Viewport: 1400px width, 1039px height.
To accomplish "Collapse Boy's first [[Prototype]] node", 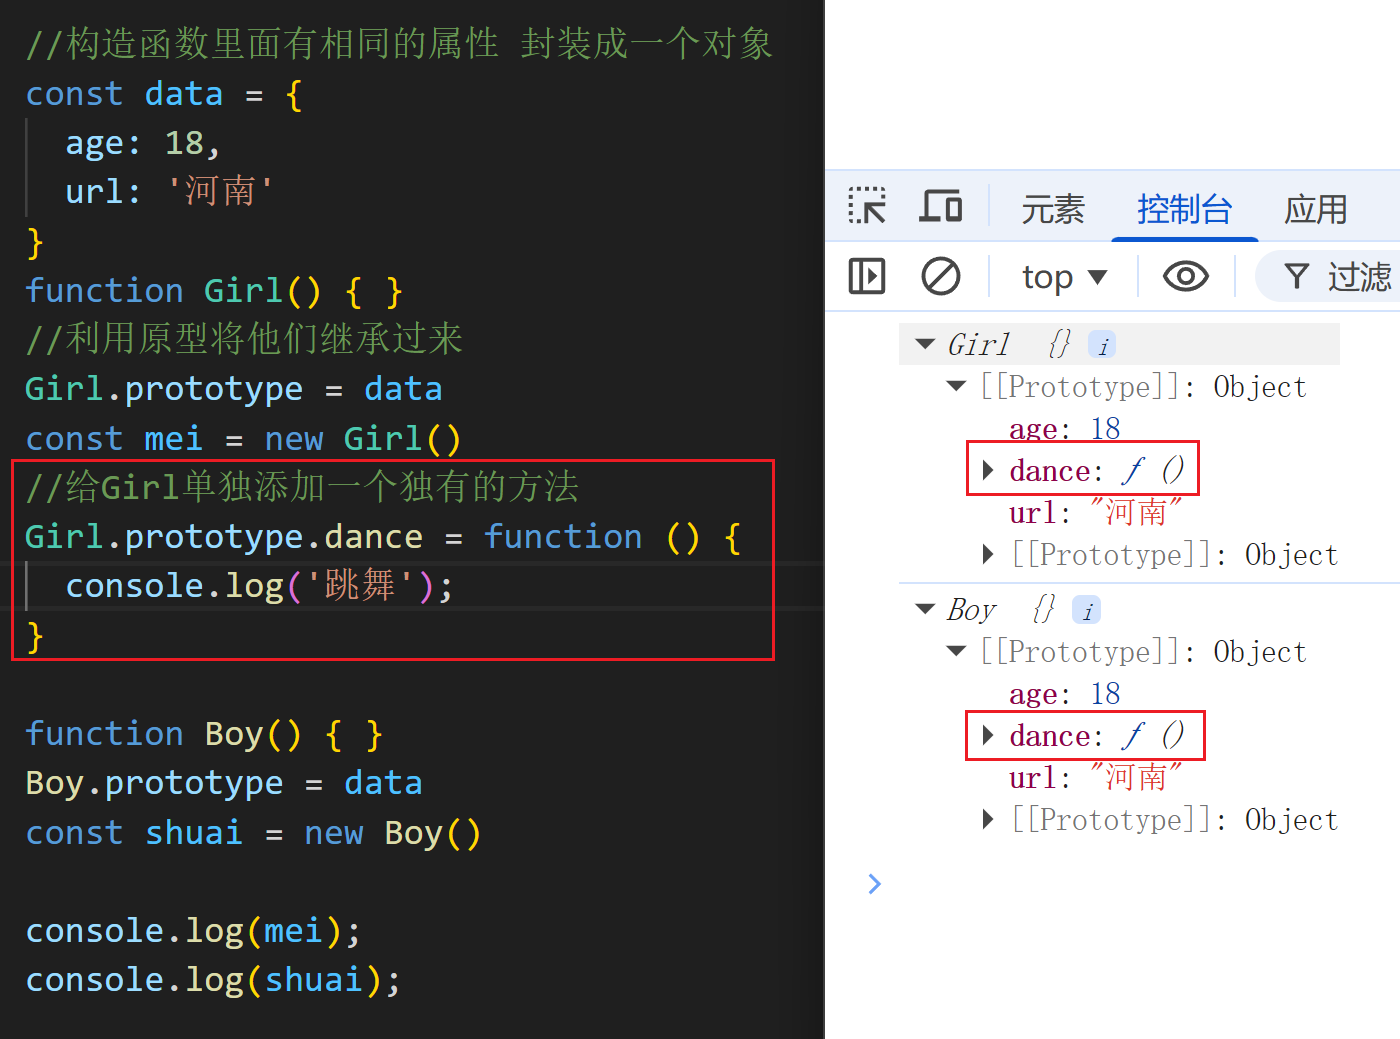I will pos(957,651).
